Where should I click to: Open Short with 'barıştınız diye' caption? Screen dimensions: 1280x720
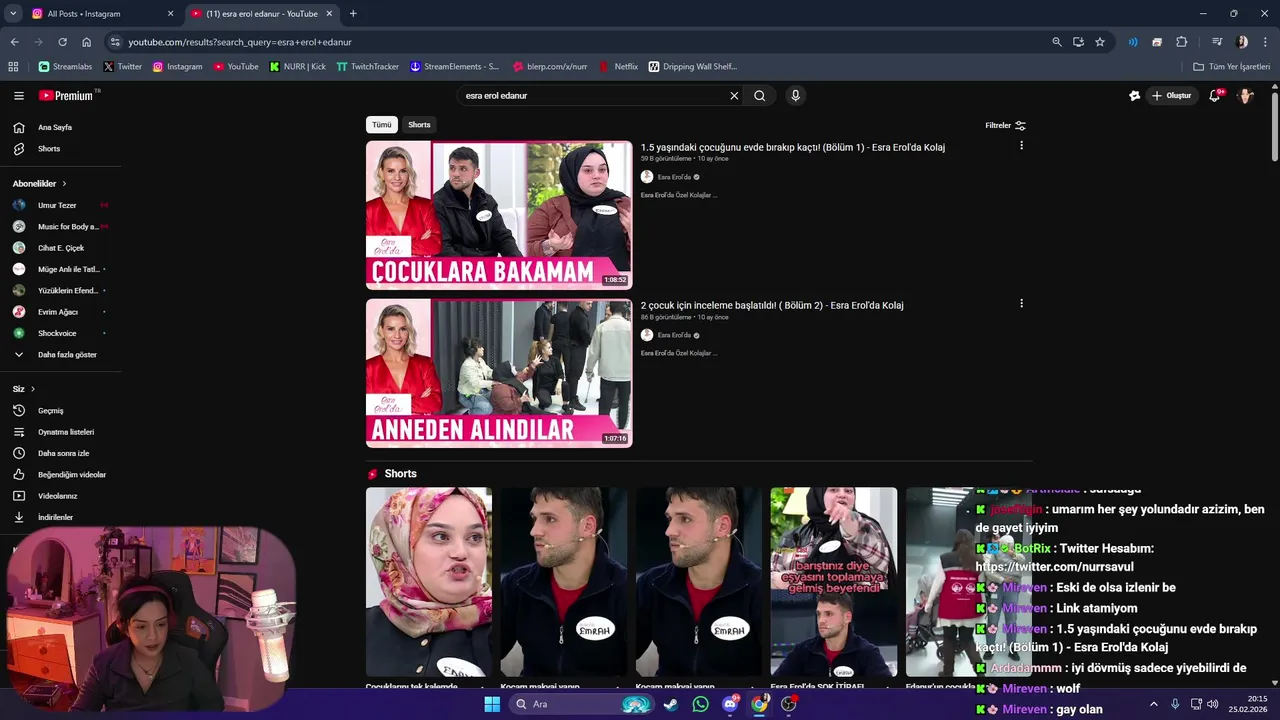click(x=834, y=582)
